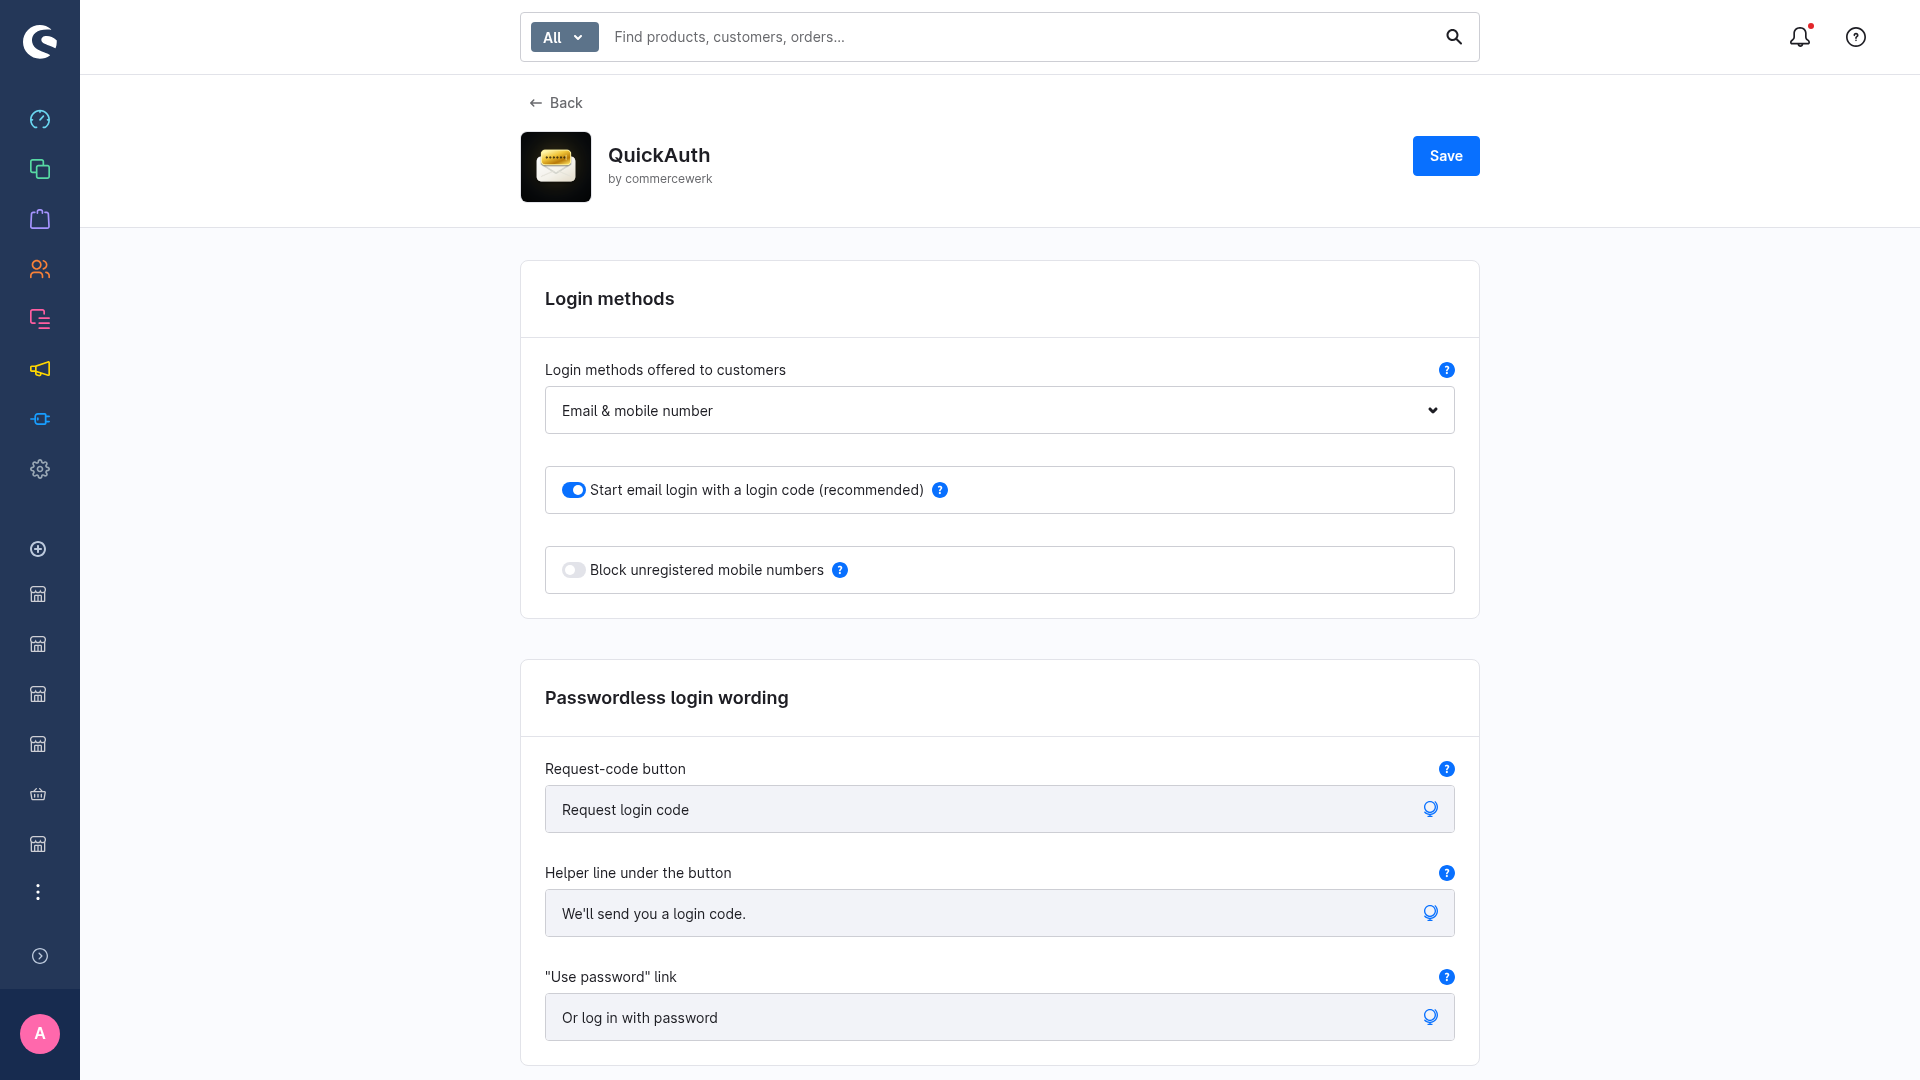The image size is (1920, 1080).
Task: Open the All search filter dropdown
Action: click(x=564, y=37)
